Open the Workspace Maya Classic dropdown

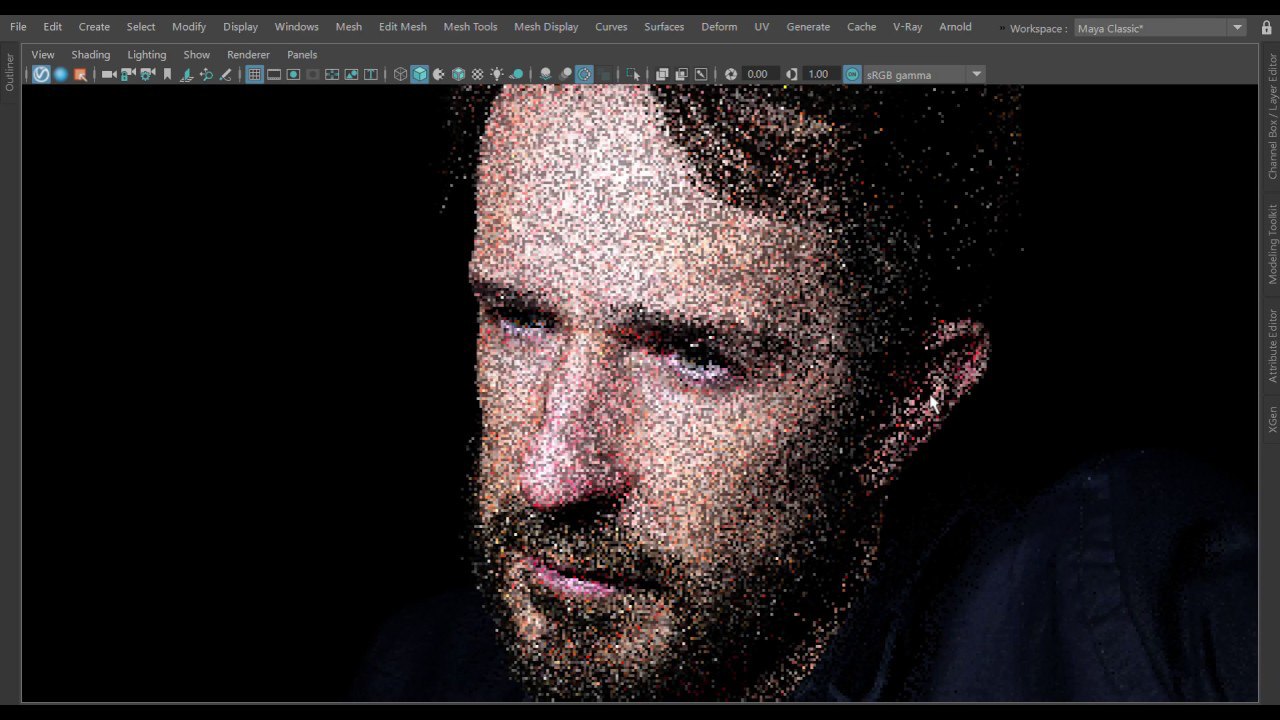pyautogui.click(x=1160, y=28)
